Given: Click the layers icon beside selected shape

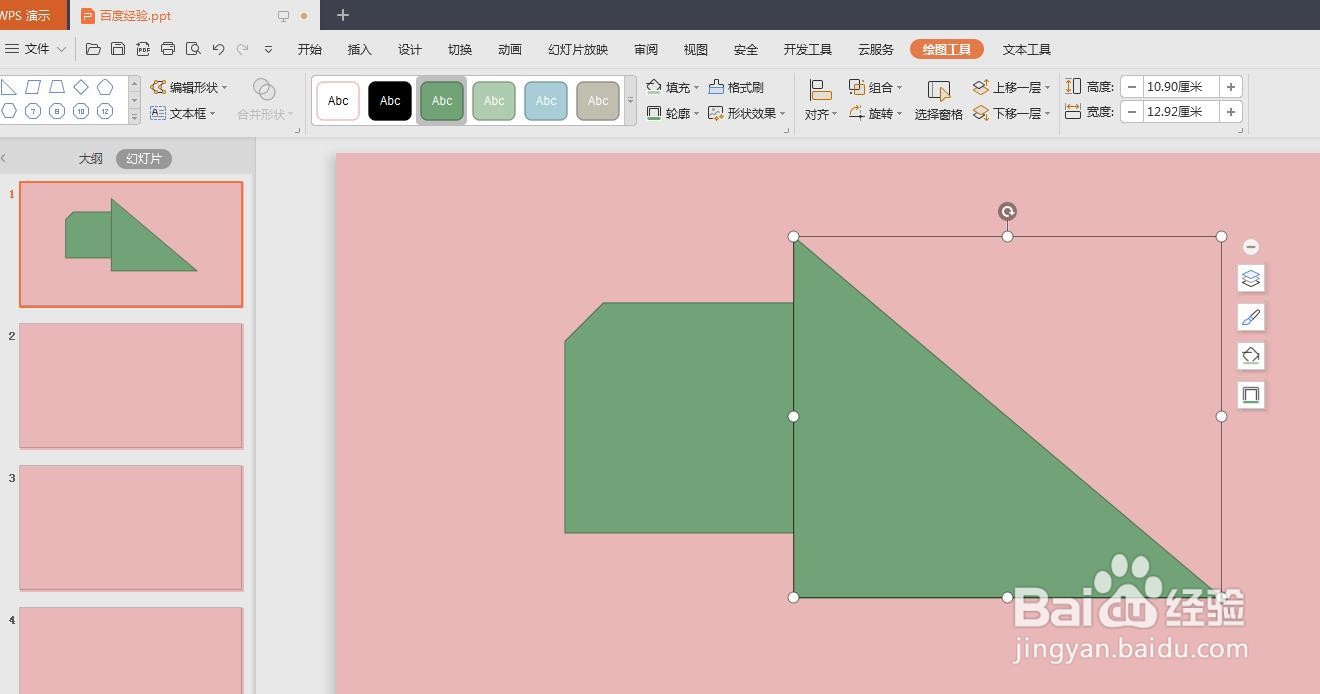Looking at the screenshot, I should tap(1251, 278).
